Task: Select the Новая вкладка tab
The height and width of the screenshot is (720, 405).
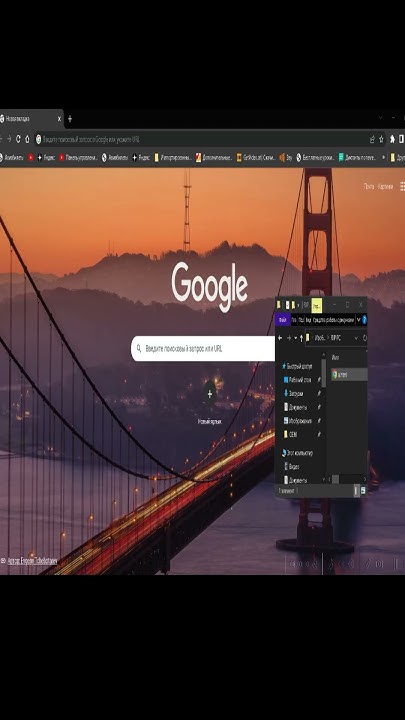Action: (30, 119)
